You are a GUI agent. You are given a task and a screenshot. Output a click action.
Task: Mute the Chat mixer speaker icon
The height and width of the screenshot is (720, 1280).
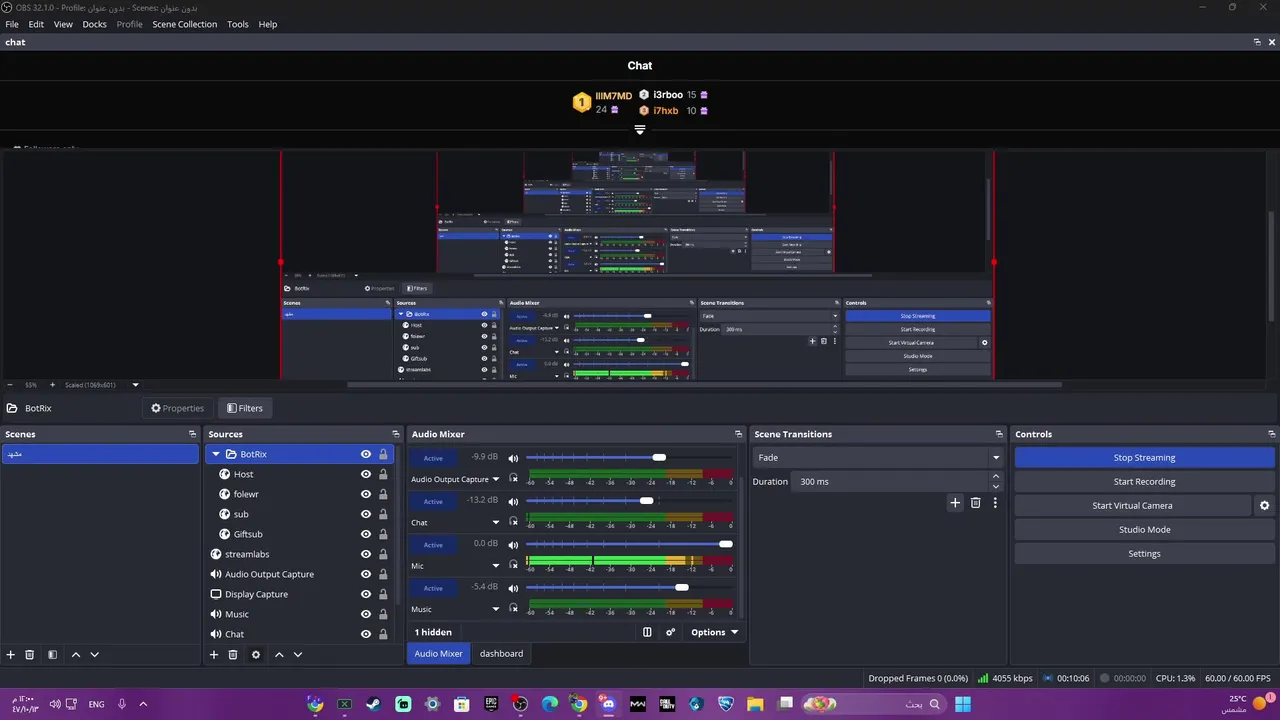513,501
